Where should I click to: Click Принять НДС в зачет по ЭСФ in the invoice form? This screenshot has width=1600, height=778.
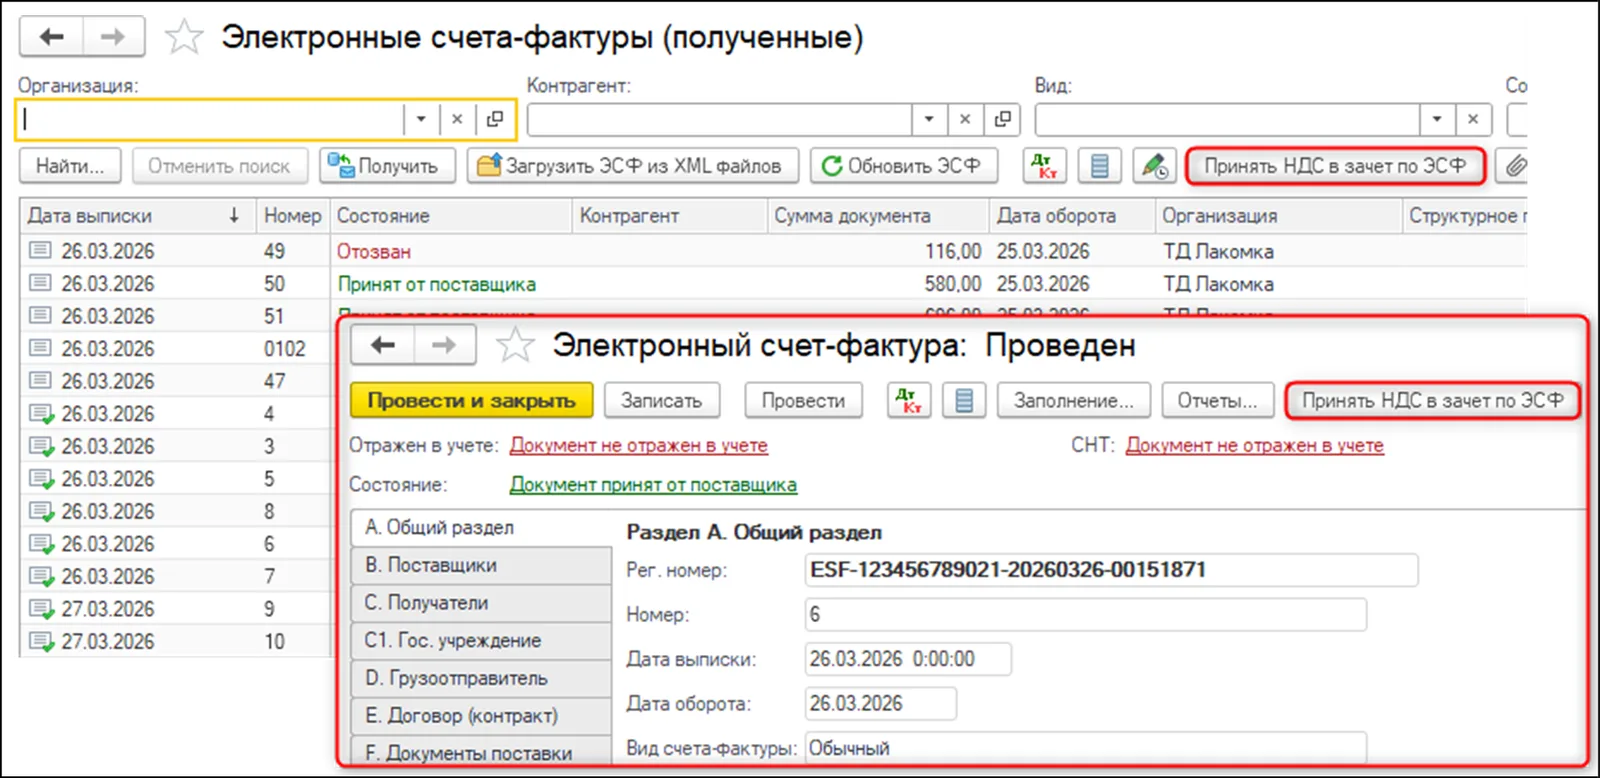point(1432,401)
